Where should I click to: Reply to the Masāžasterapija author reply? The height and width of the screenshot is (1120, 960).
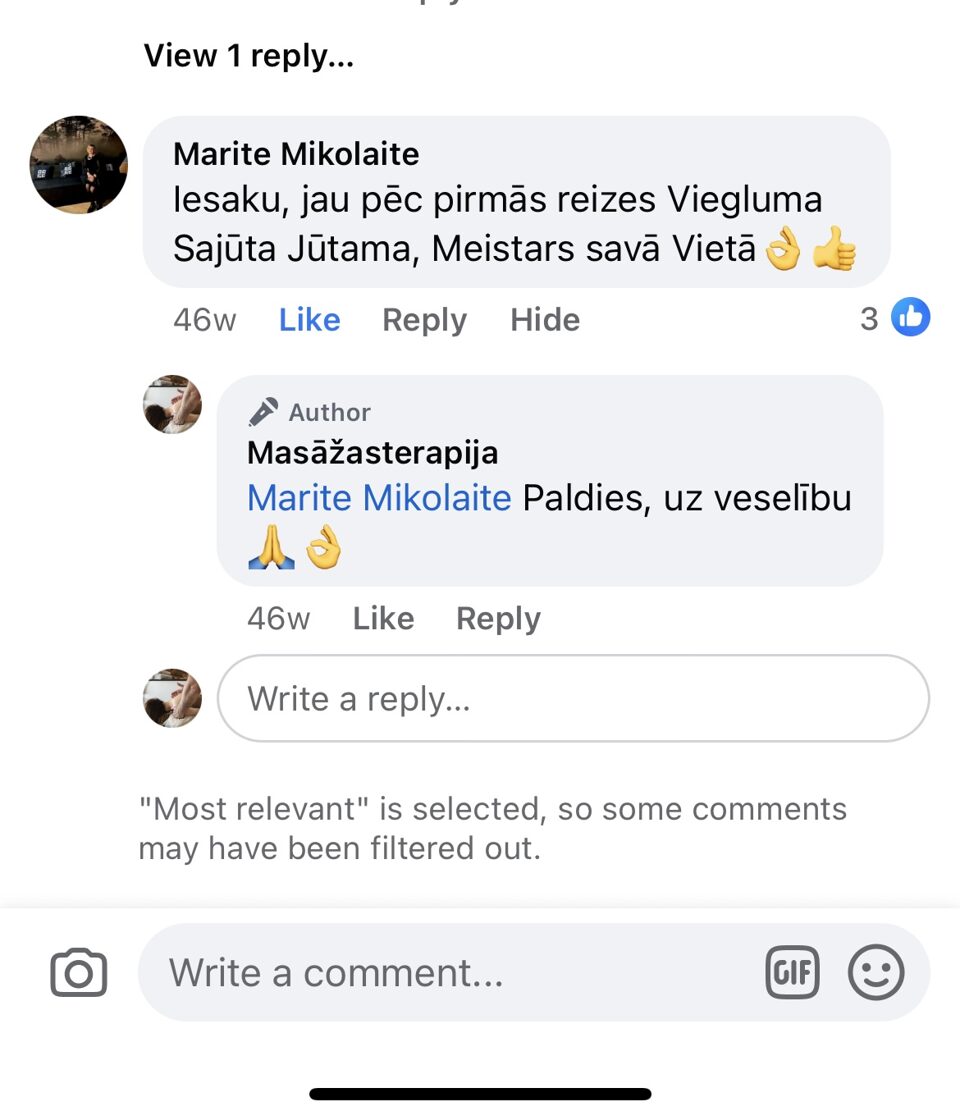pos(498,619)
